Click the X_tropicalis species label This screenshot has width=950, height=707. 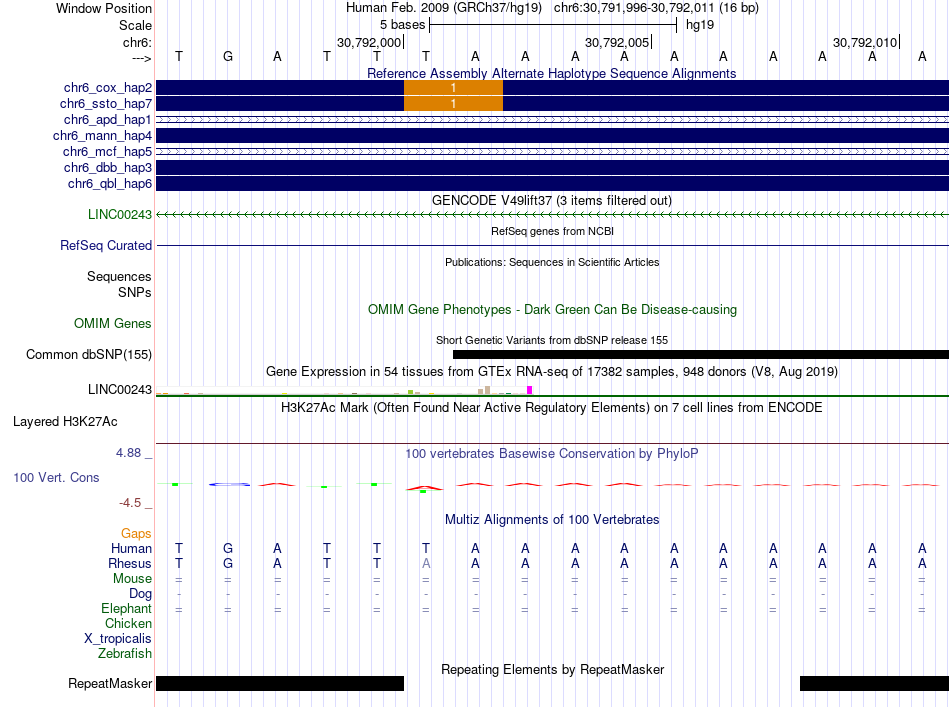[x=118, y=639]
